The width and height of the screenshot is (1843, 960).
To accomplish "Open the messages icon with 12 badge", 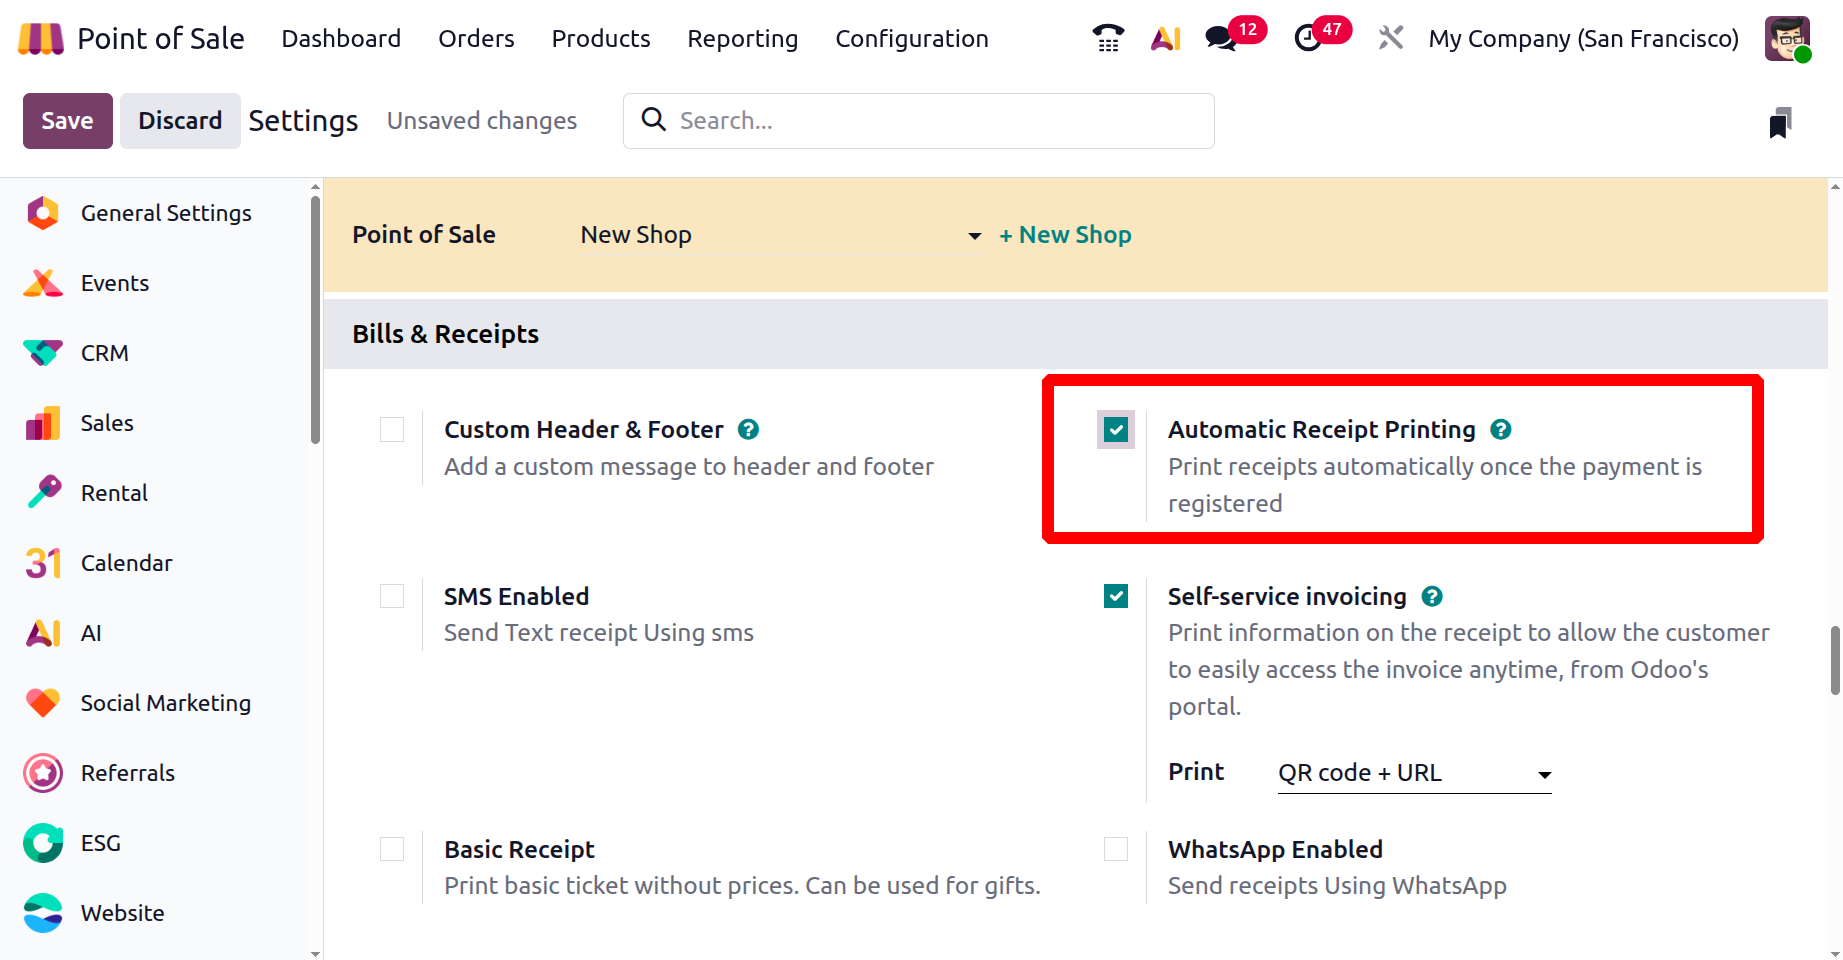I will pos(1221,38).
